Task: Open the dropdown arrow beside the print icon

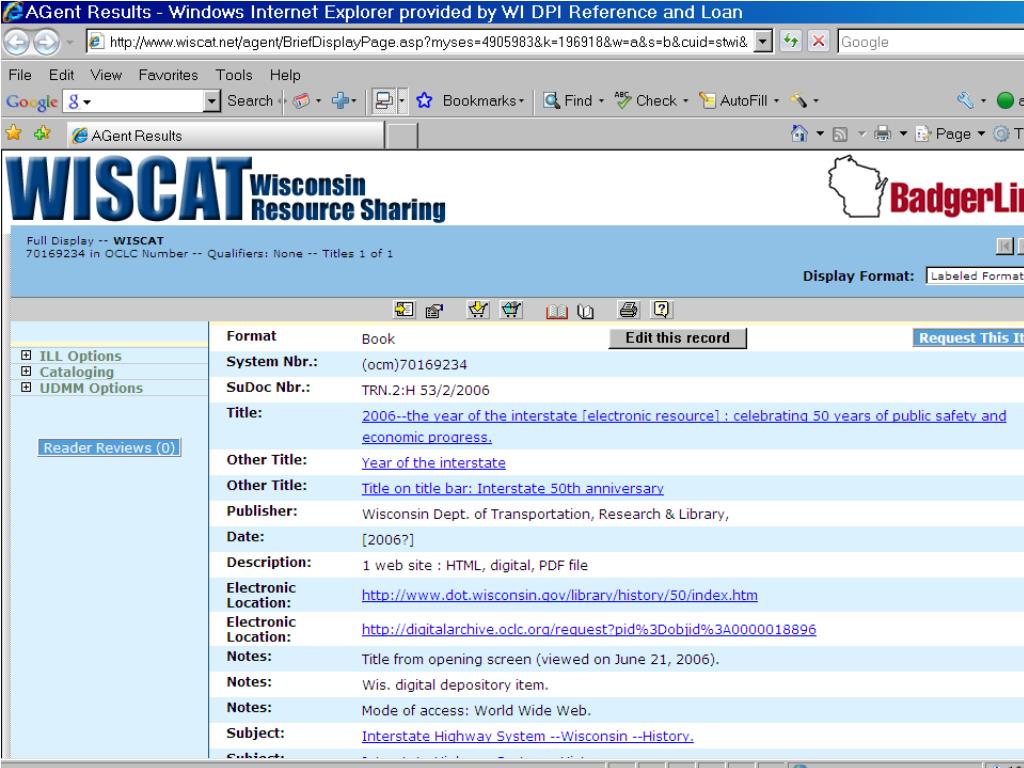Action: (903, 134)
